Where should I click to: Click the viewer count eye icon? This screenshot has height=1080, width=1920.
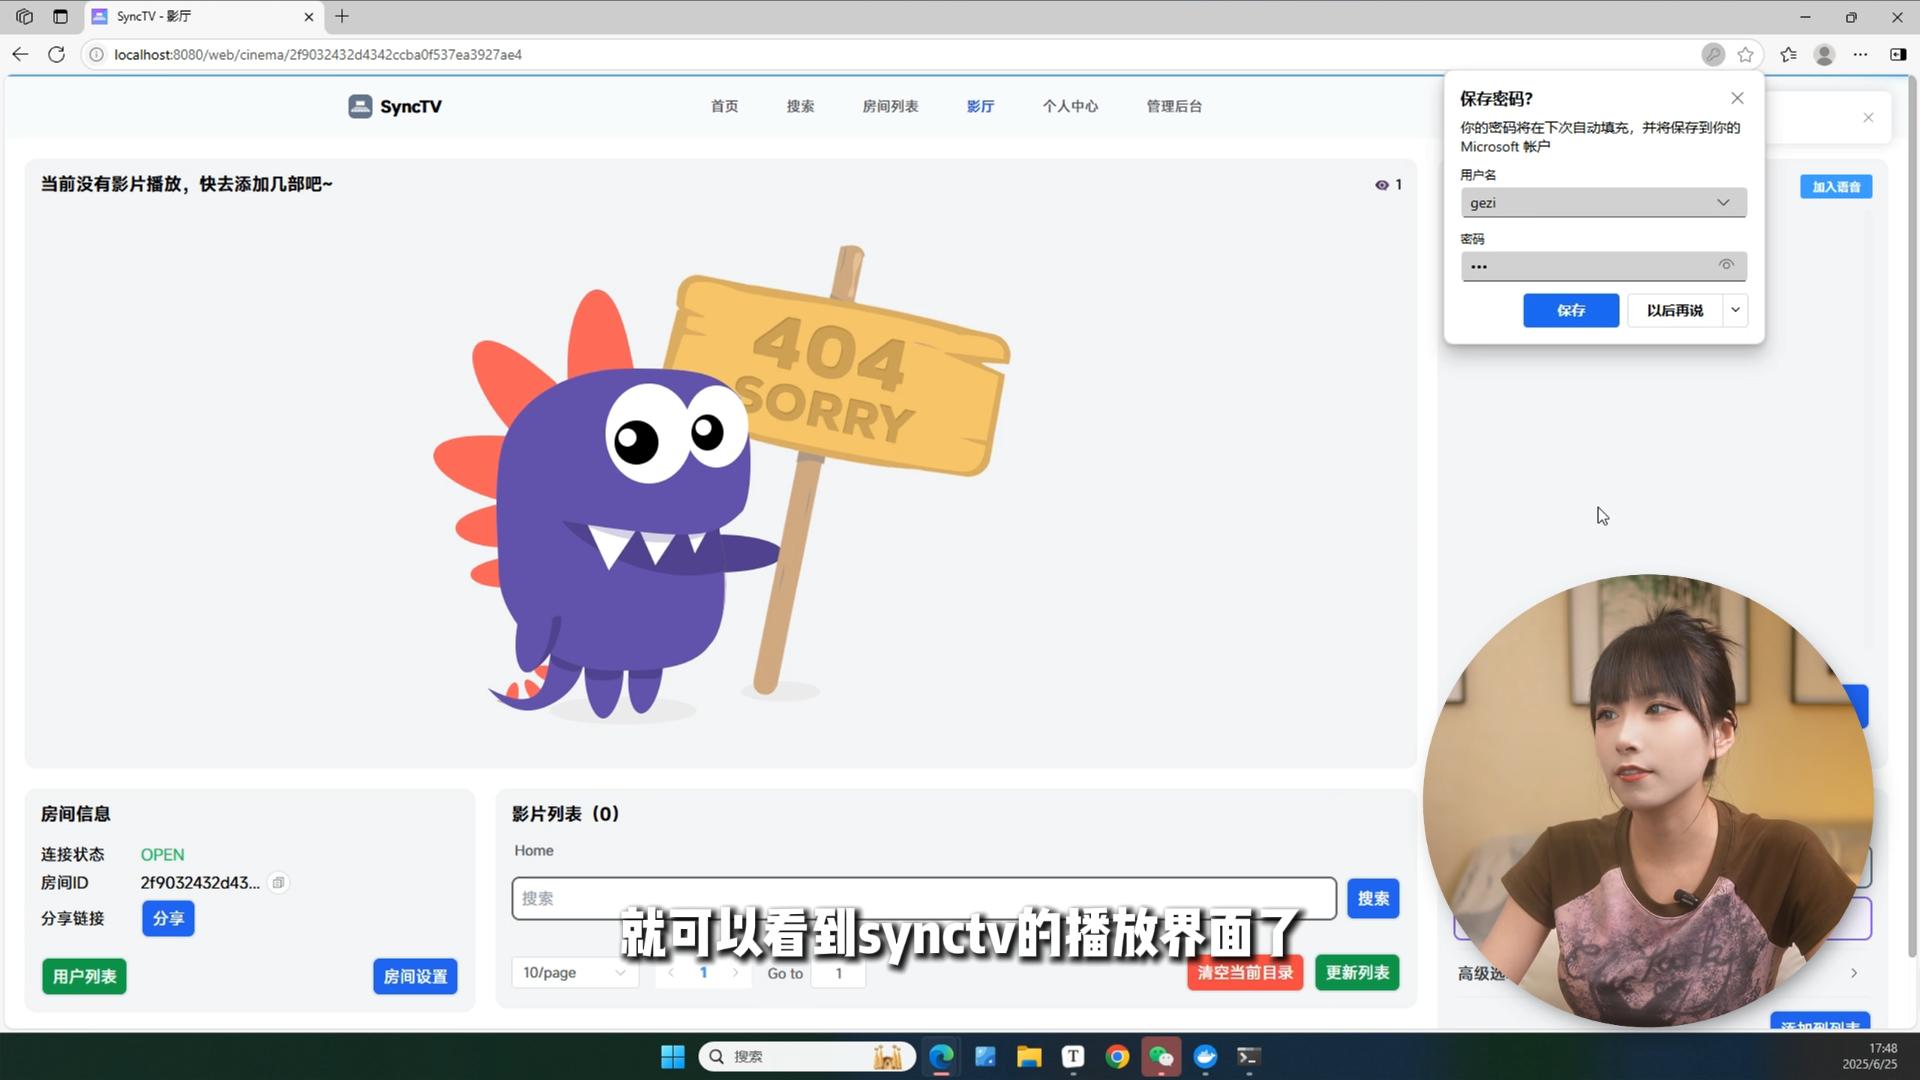pos(1382,185)
